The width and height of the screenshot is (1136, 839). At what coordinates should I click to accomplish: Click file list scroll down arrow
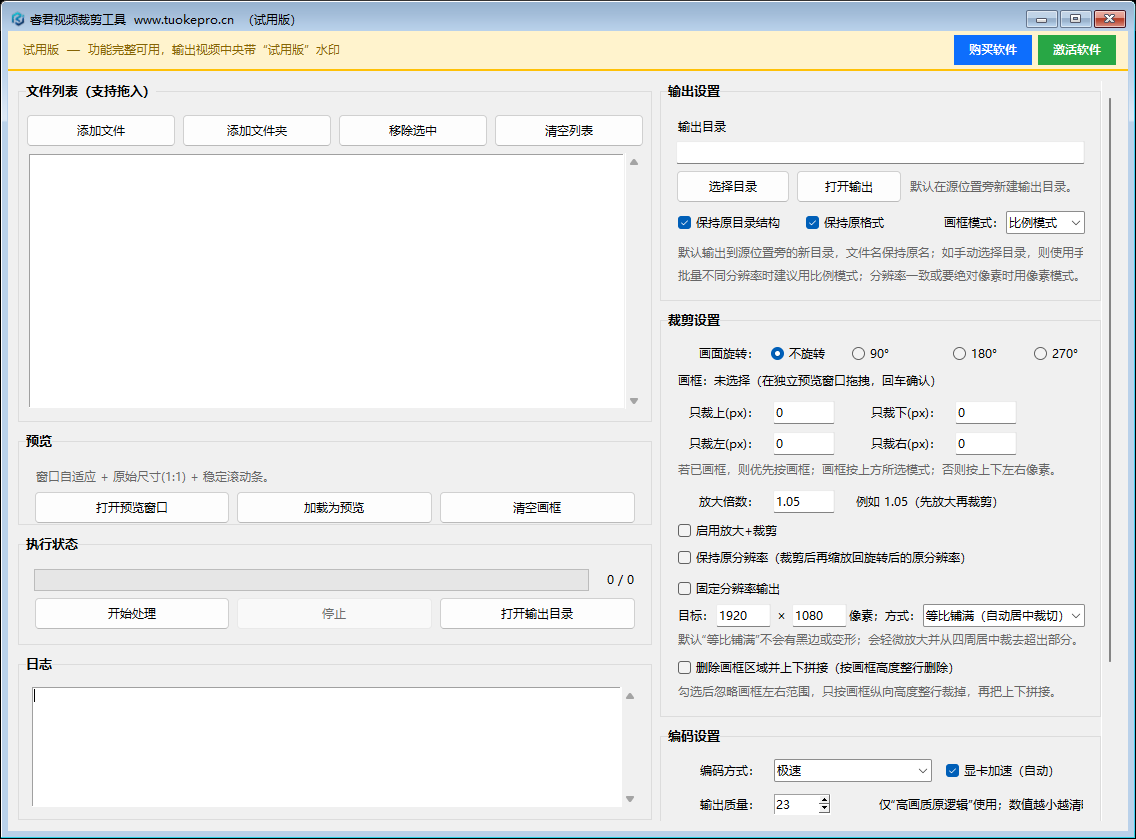point(634,401)
